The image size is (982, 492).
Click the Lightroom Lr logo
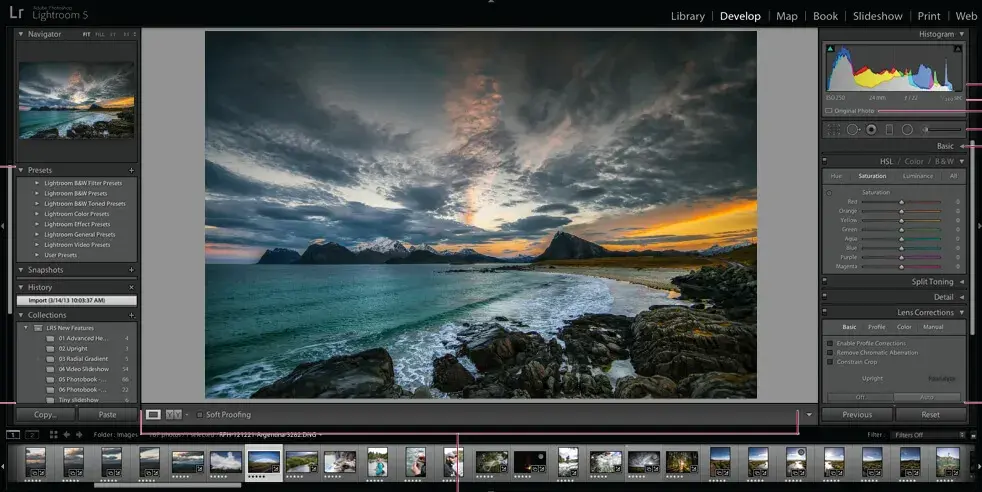(x=17, y=13)
